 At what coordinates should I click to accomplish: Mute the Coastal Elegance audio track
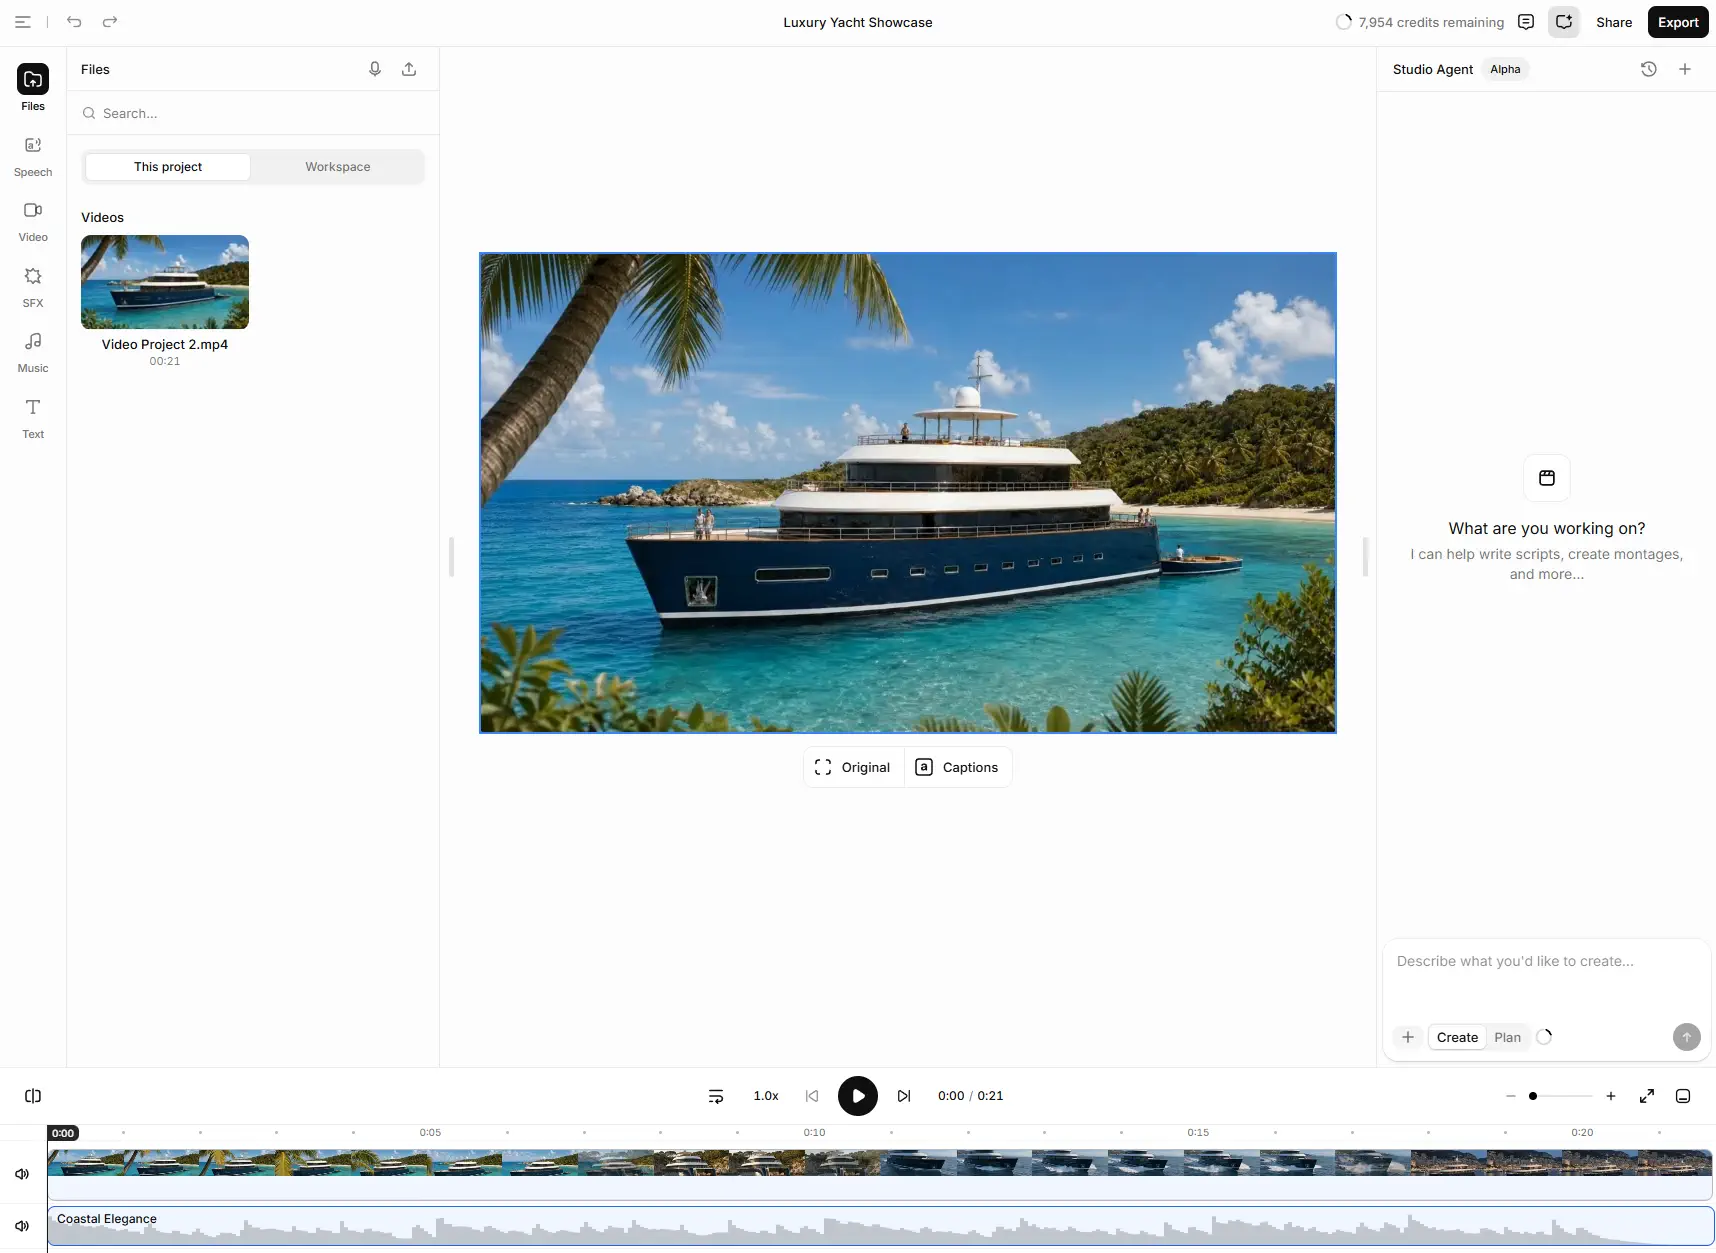[22, 1226]
